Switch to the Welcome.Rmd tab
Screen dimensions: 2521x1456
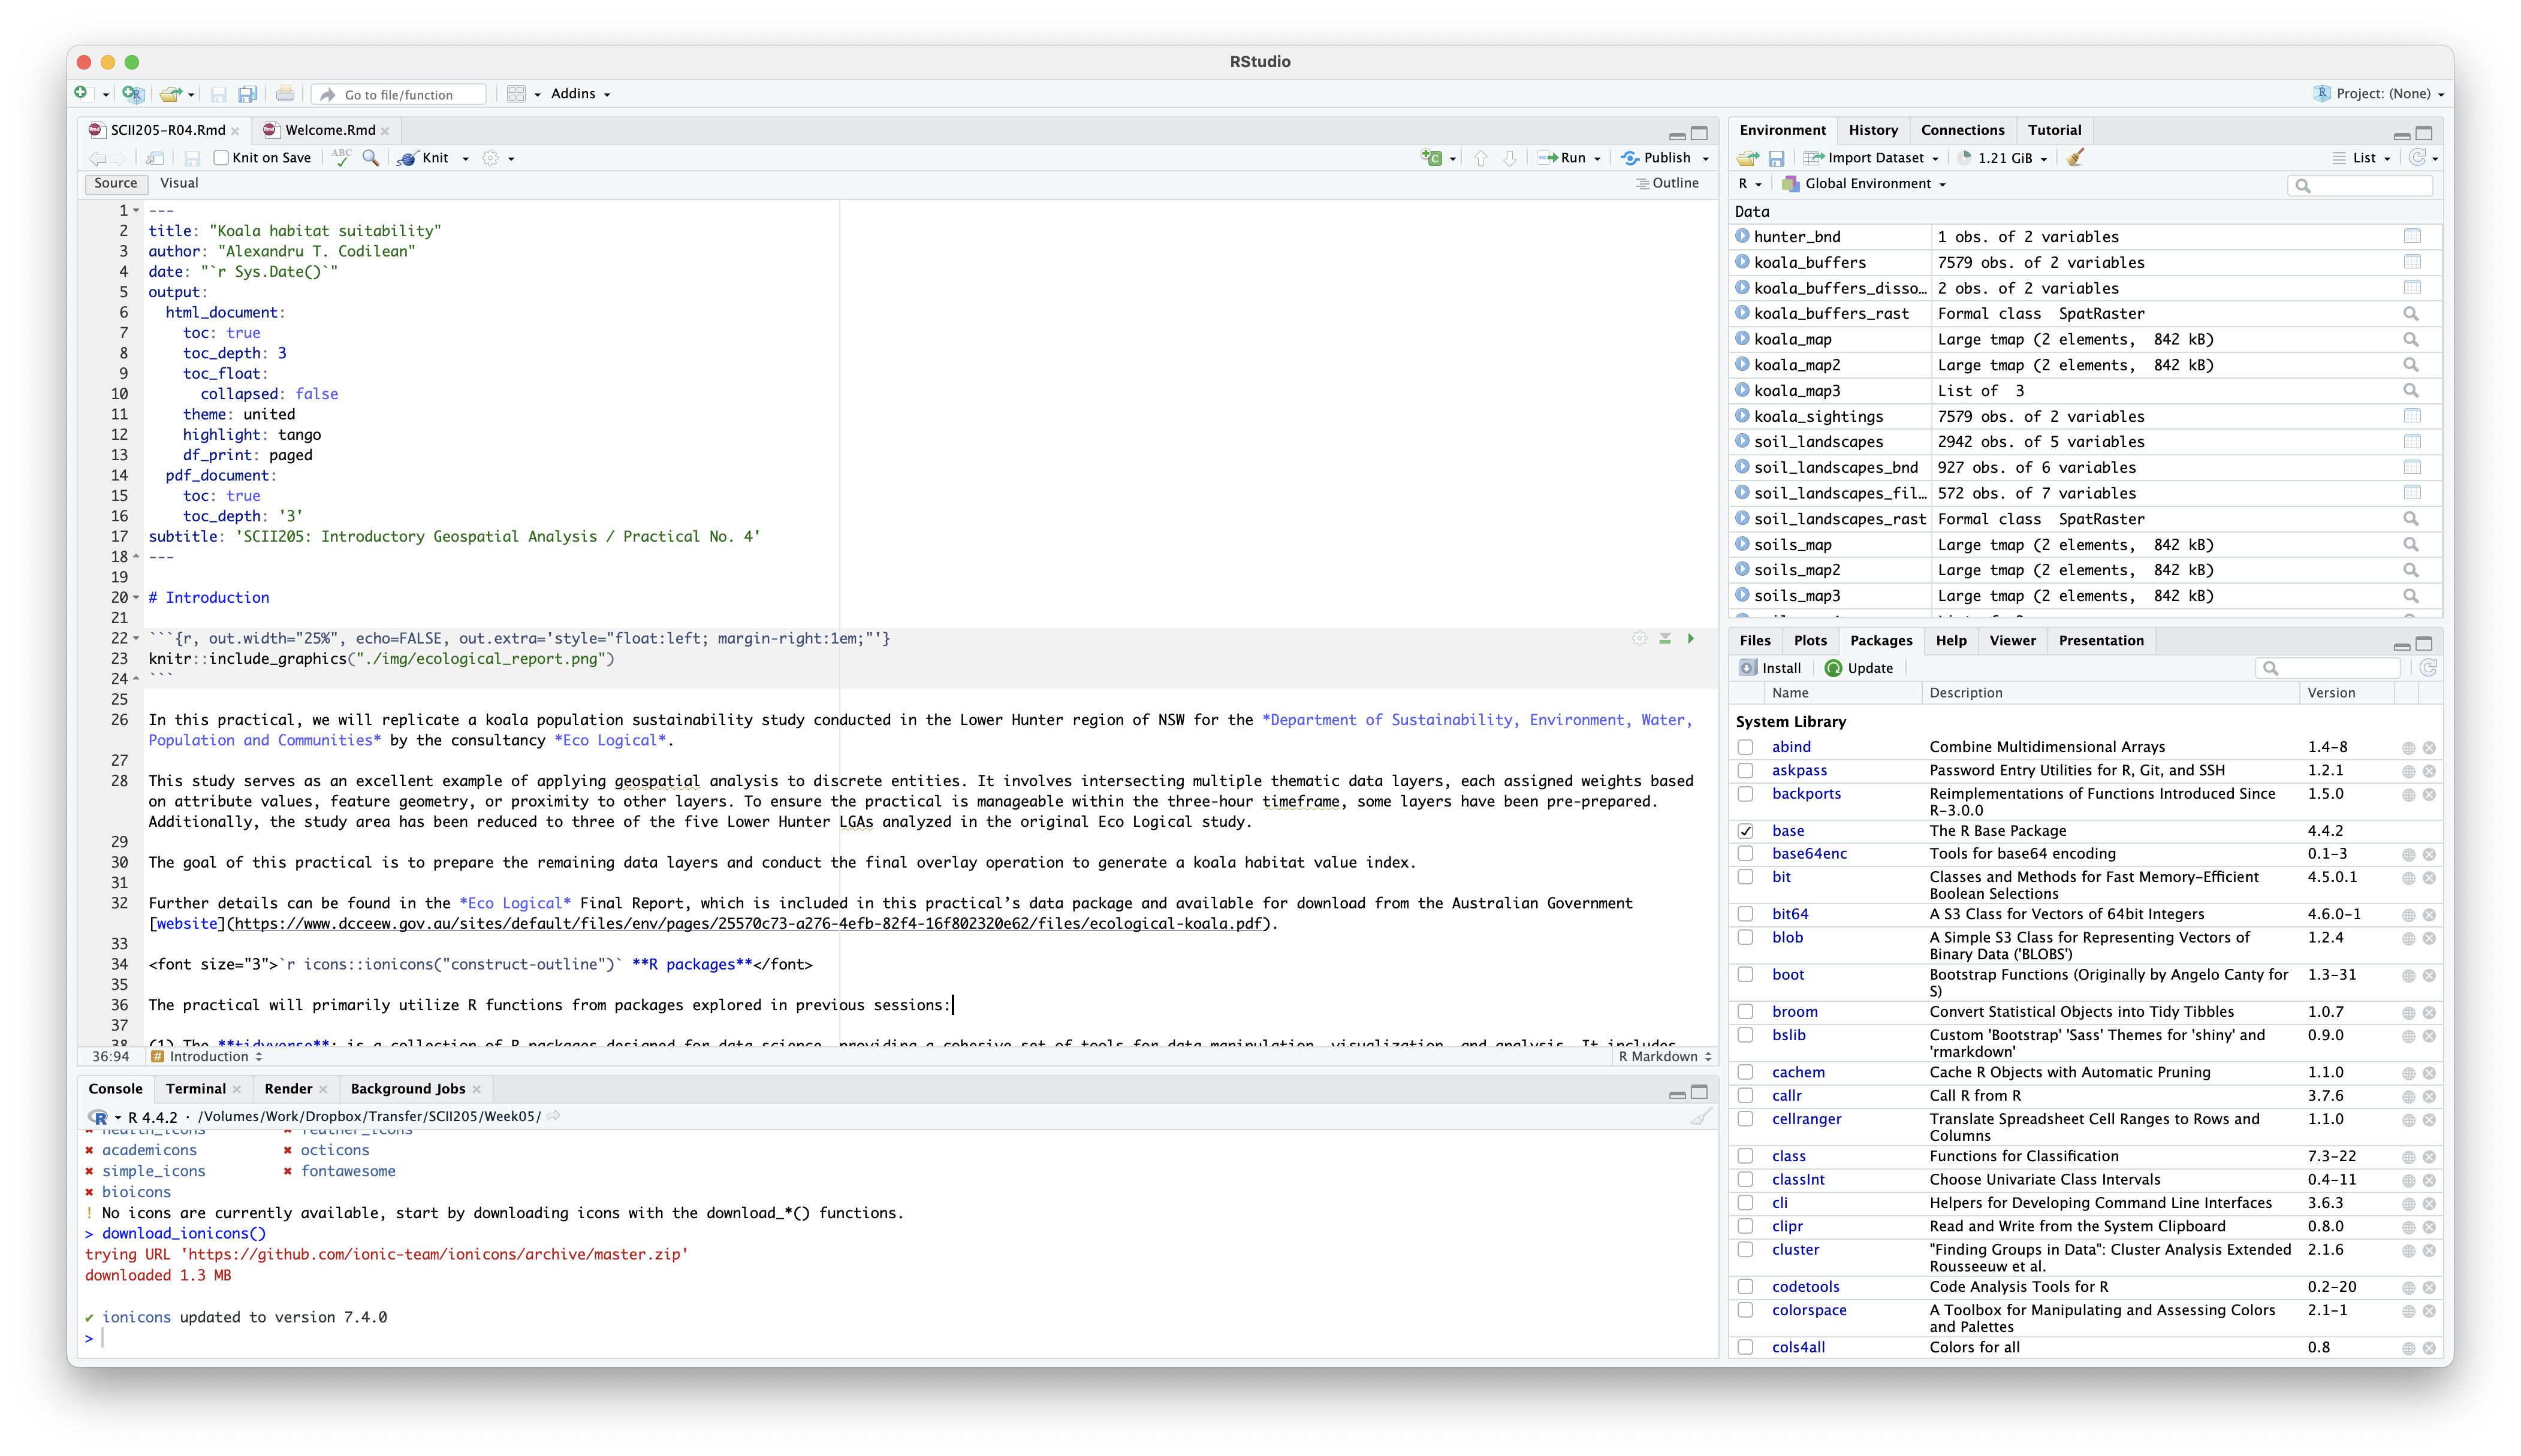[x=330, y=130]
